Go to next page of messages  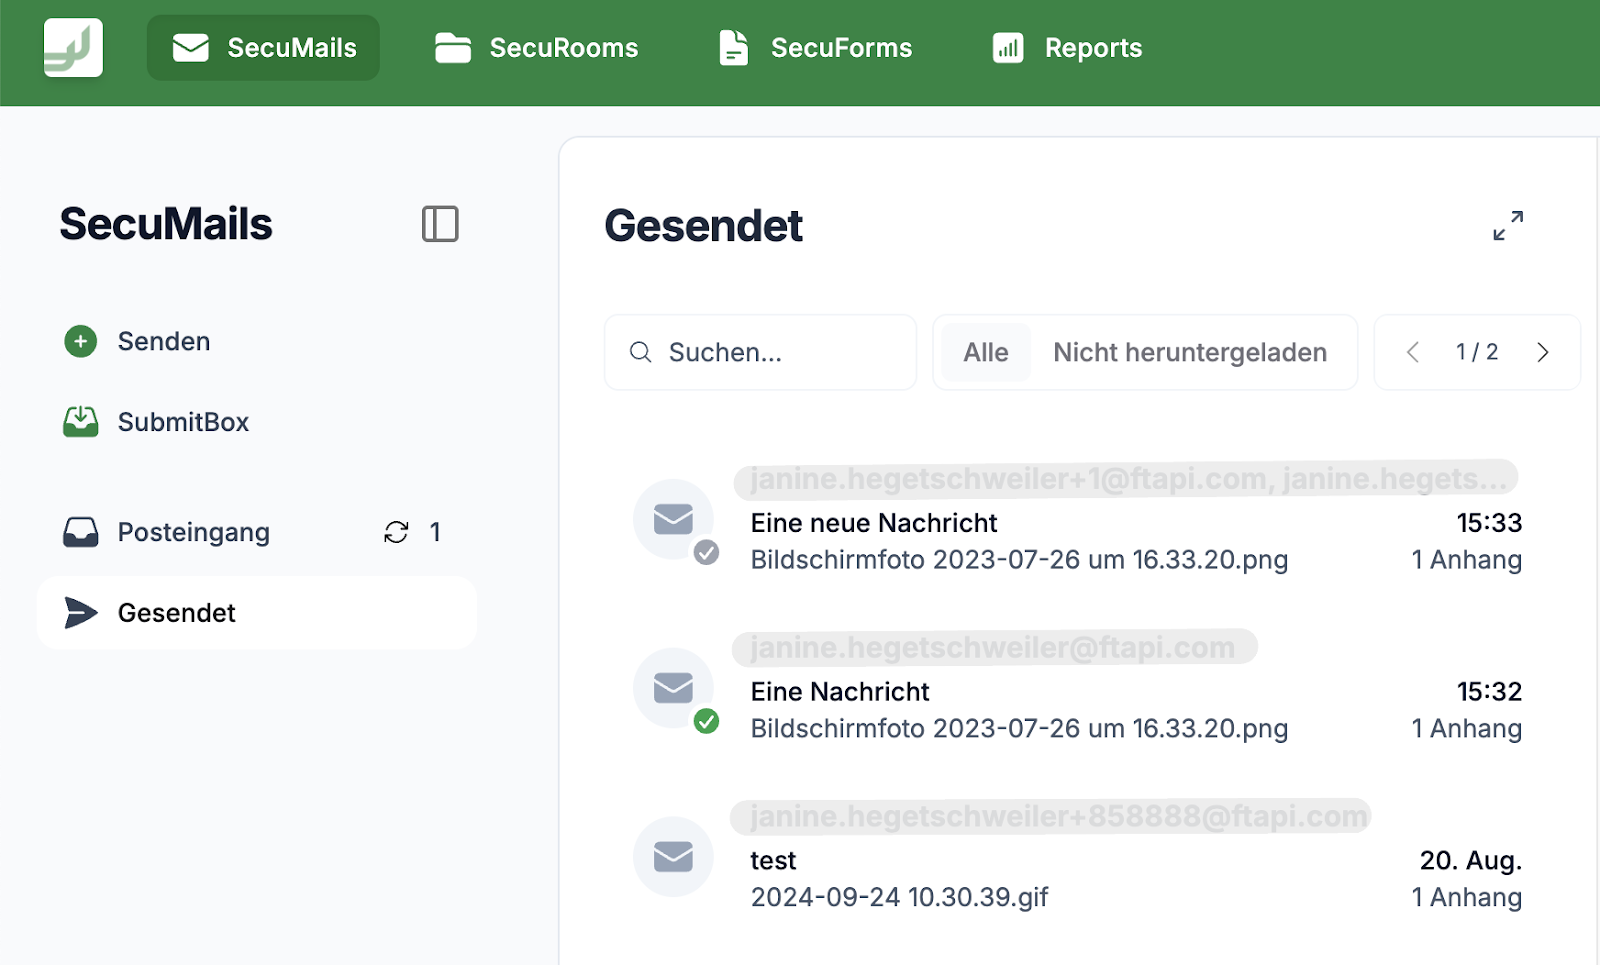point(1543,352)
